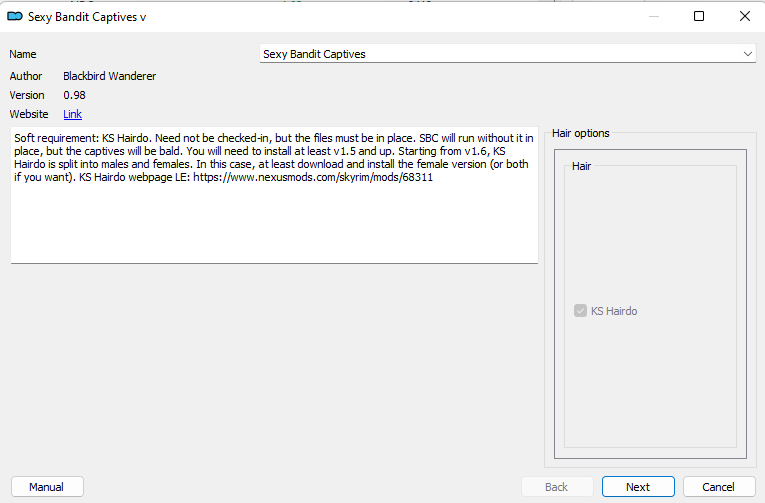This screenshot has height=503, width=765.
Task: Click the window title text in title bar
Action: [87, 17]
